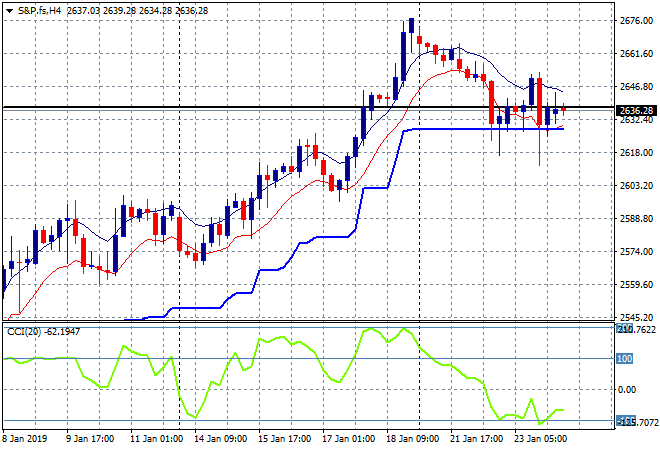Click the 15 Jan 17:00 time label
660x450 pixels.
(x=285, y=439)
